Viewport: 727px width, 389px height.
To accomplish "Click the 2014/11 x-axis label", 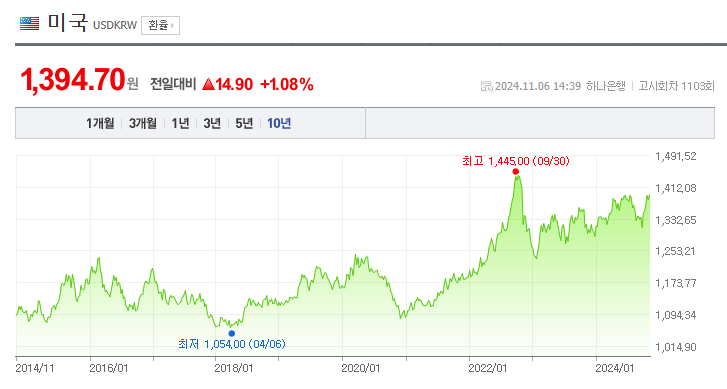I will (35, 368).
